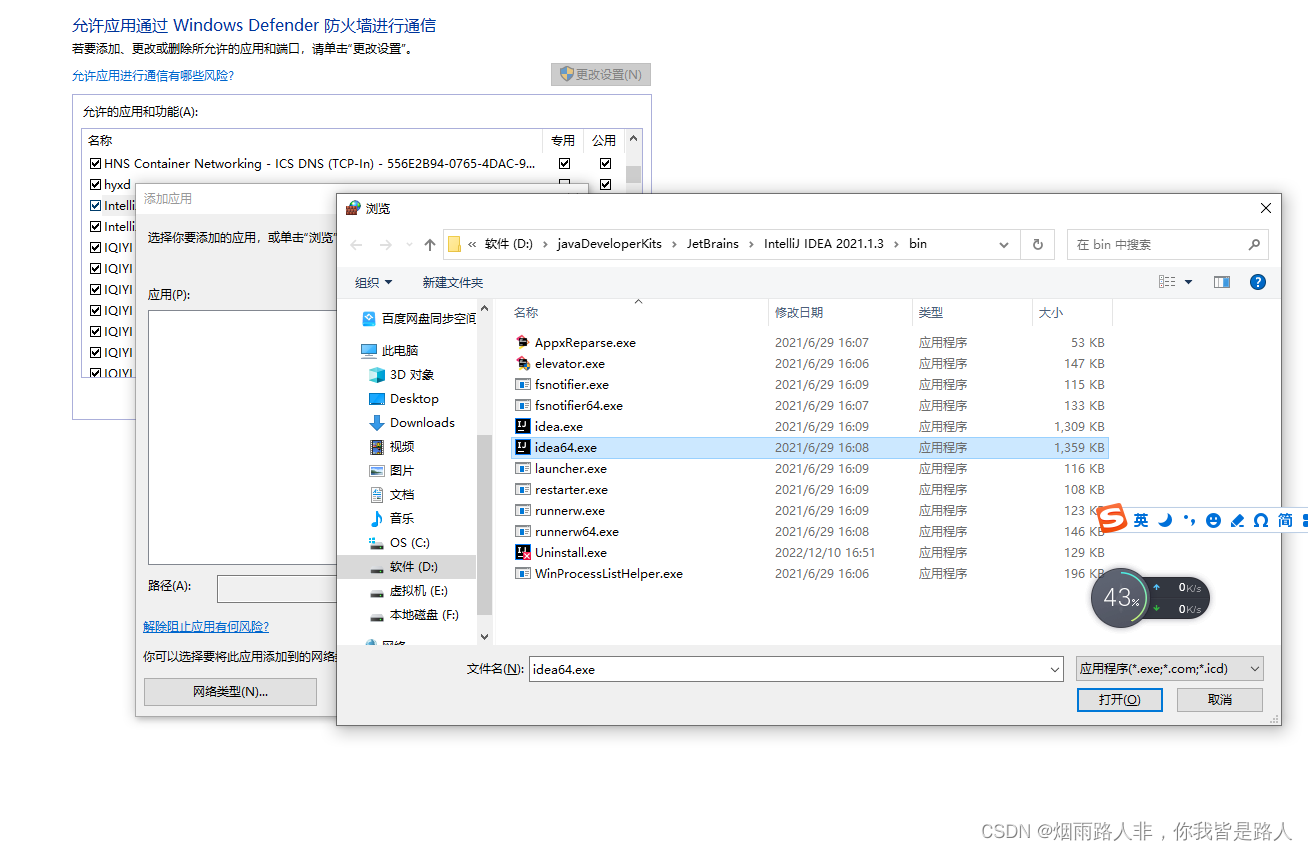The image size is (1308, 851).
Task: Open the Sogou emoji smiley icon
Action: (1213, 520)
